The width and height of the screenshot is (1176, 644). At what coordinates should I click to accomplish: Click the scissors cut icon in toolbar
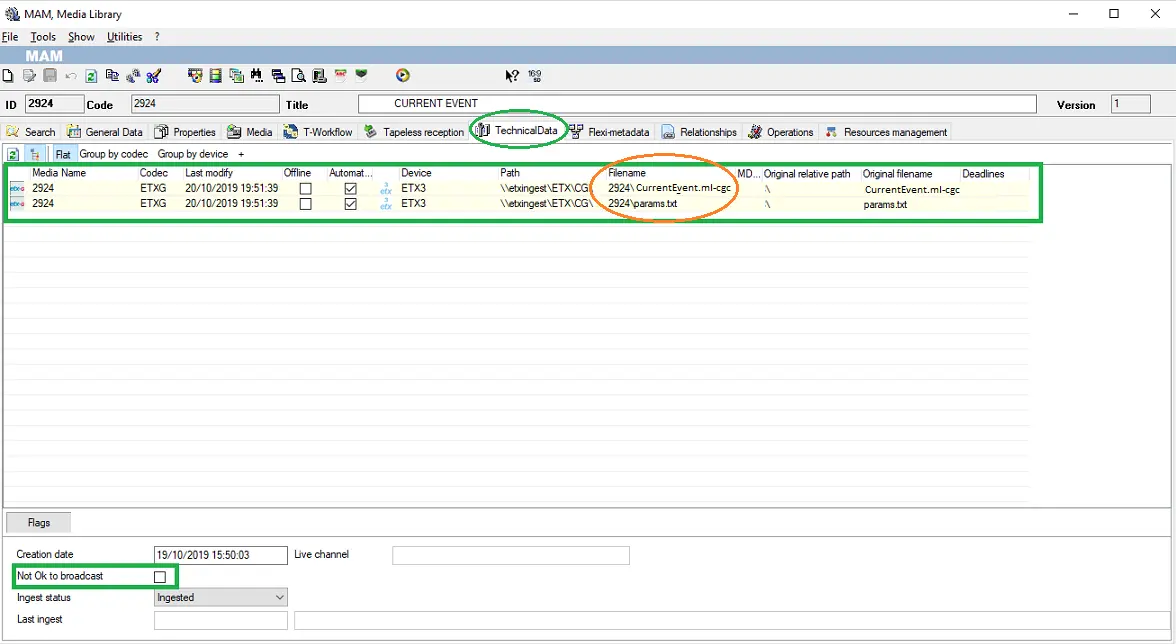coord(153,76)
